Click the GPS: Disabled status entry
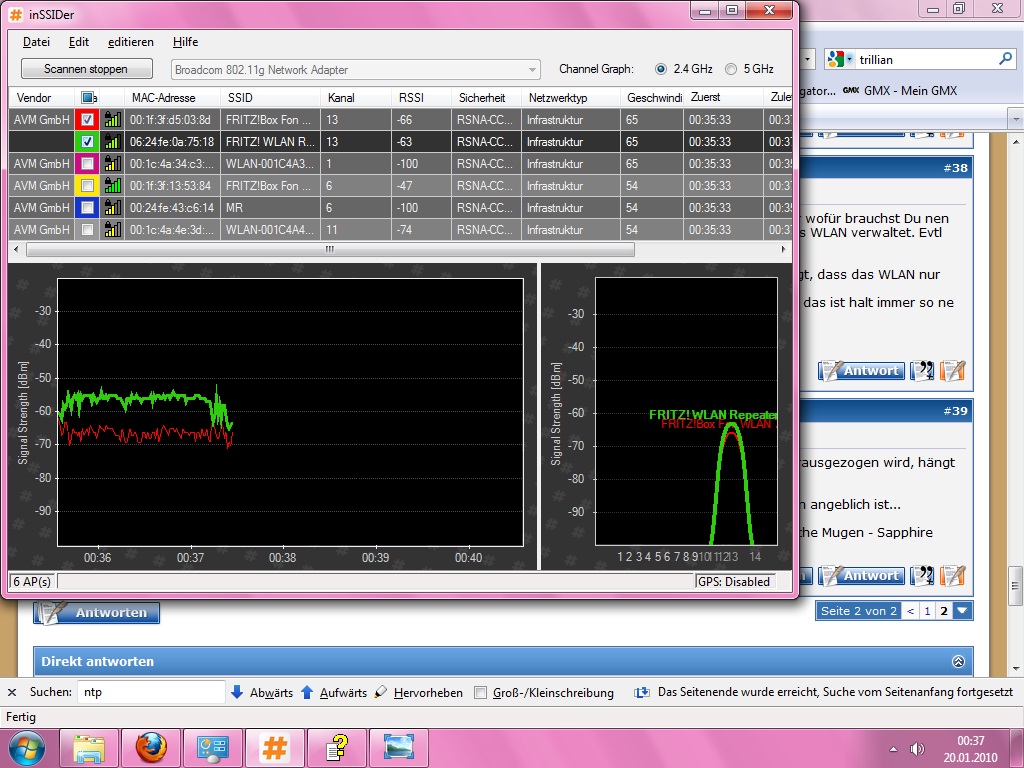1024x768 pixels. [734, 581]
